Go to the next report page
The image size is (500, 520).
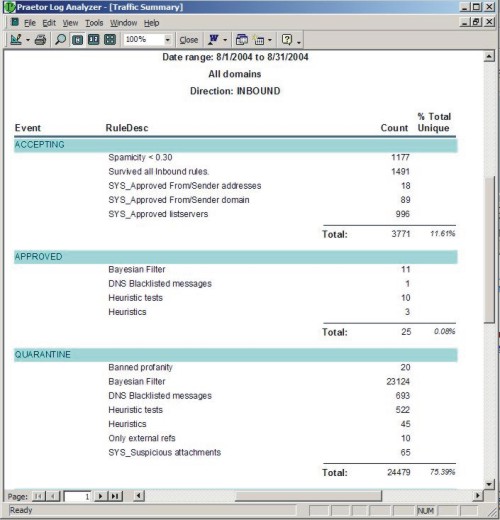click(x=100, y=496)
